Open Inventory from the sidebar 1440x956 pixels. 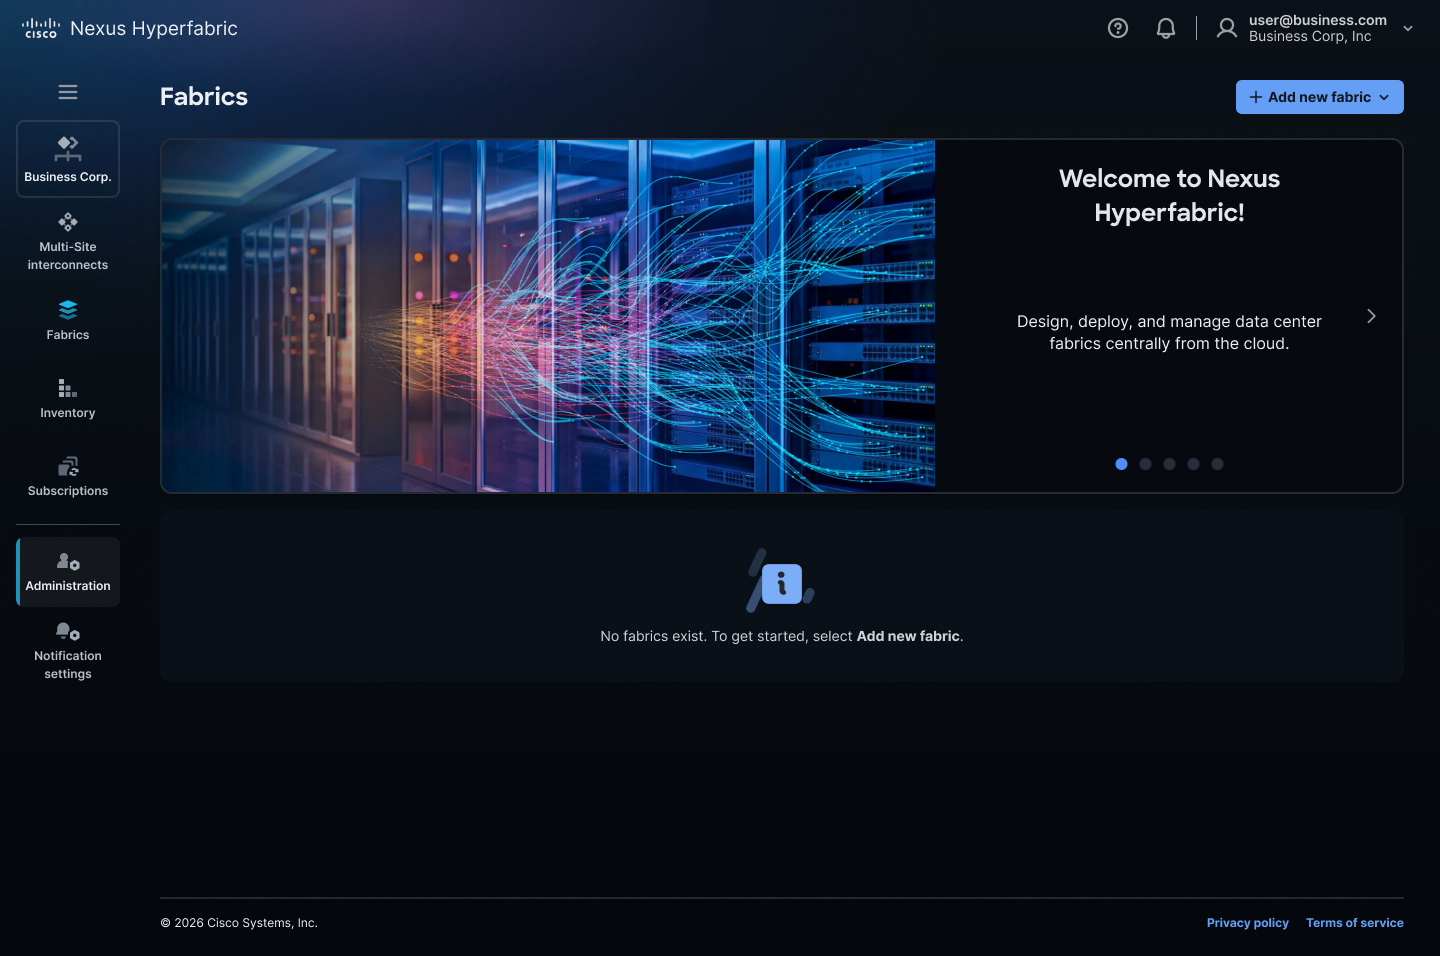[68, 398]
